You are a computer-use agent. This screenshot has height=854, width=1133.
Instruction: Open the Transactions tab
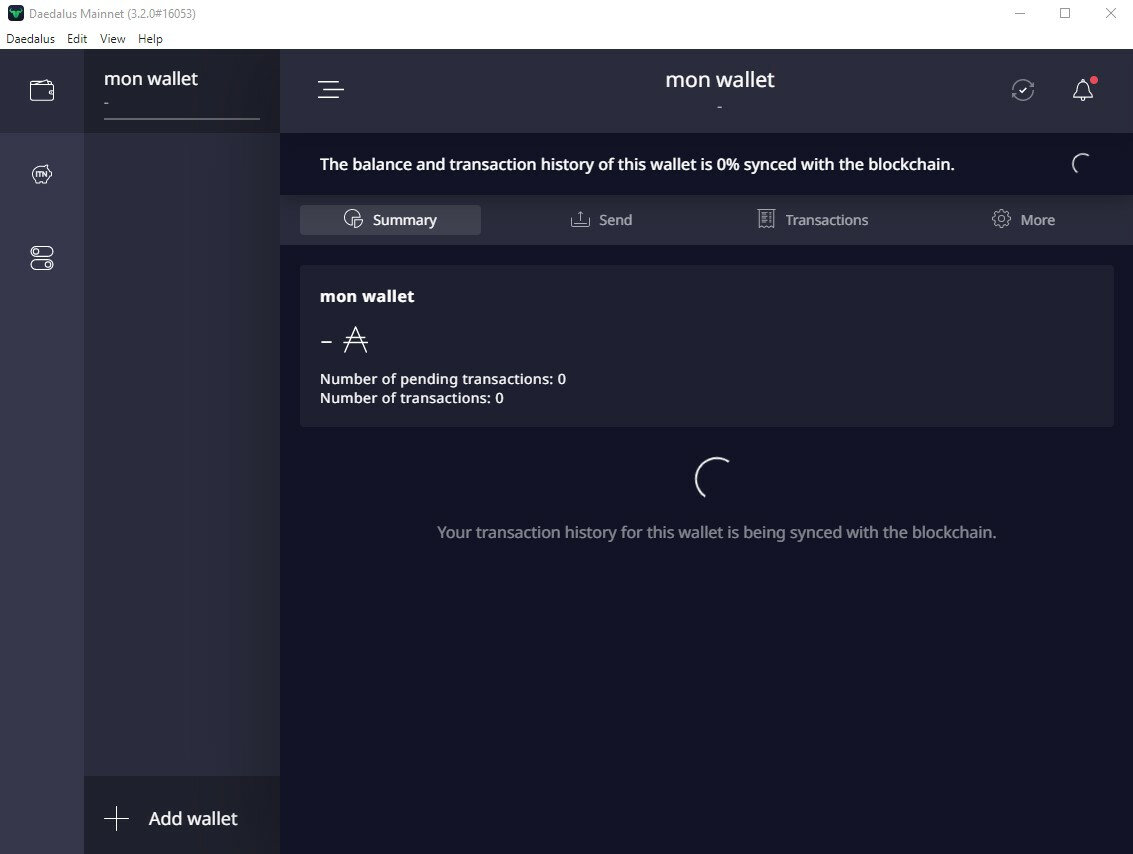(x=812, y=220)
